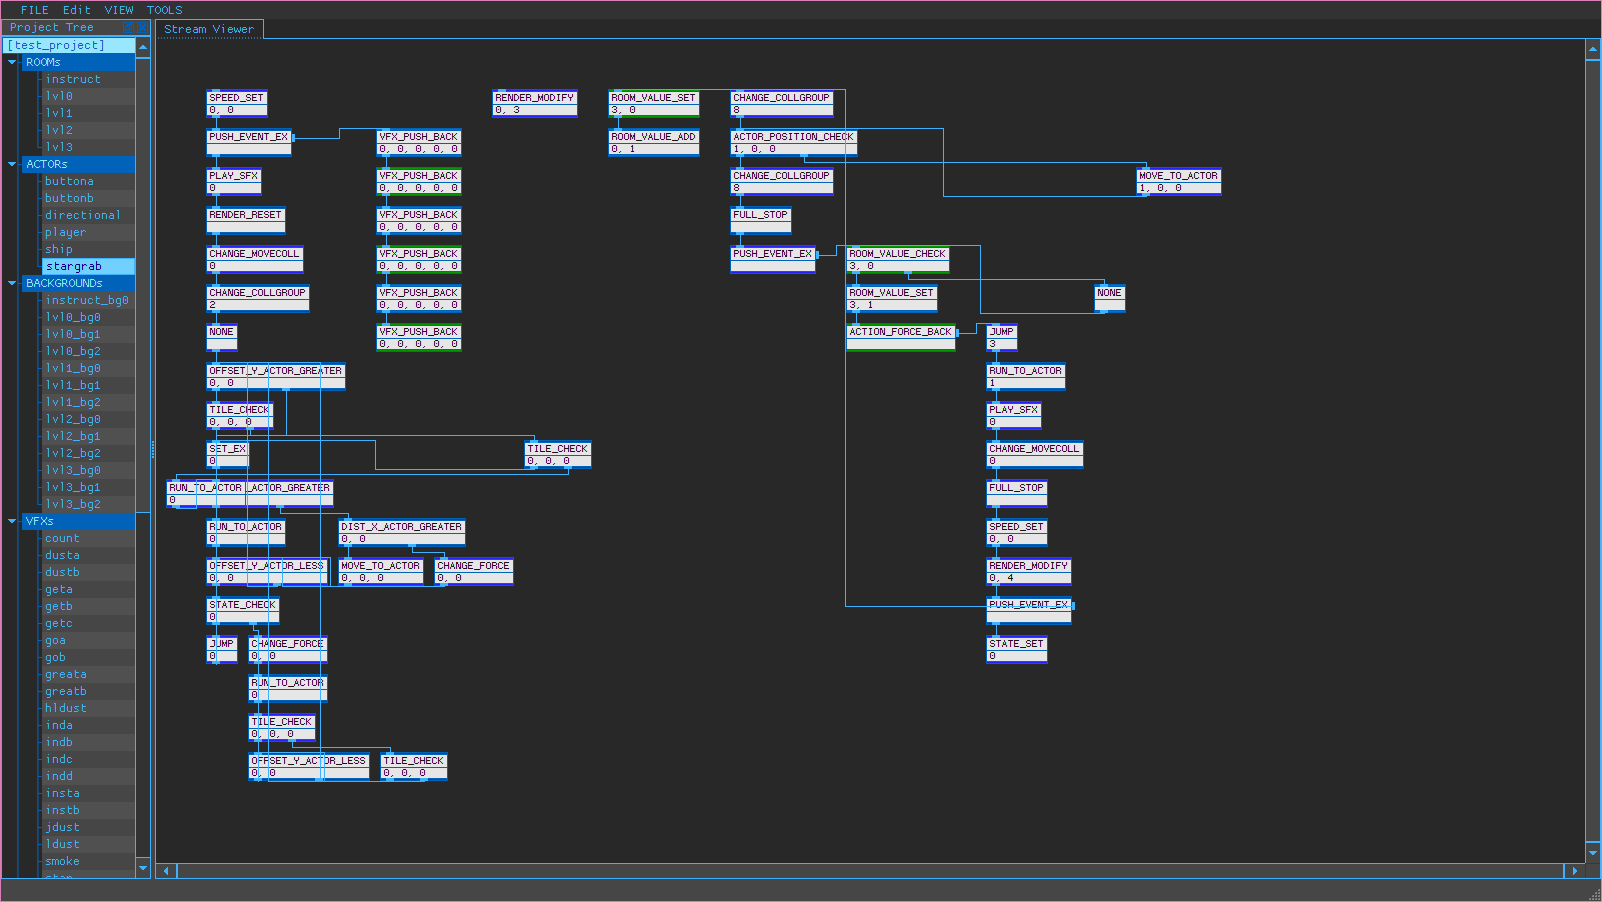
Task: Click the ACTOR_POSITION_CHECK node
Action: pyautogui.click(x=793, y=137)
